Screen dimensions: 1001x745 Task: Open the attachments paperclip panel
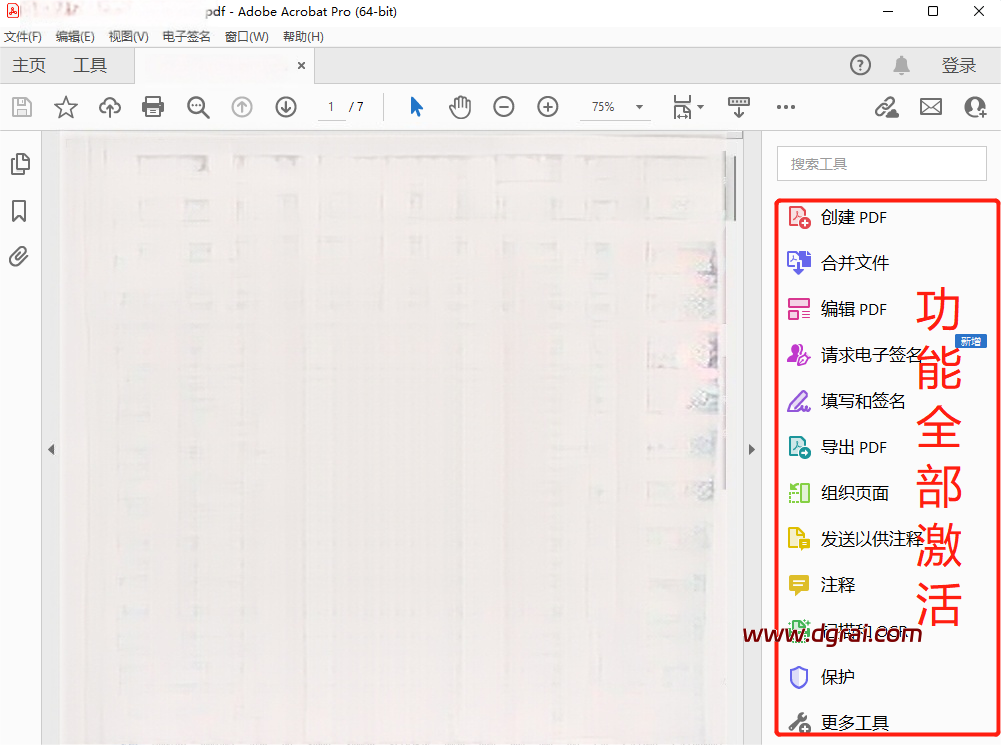point(19,257)
